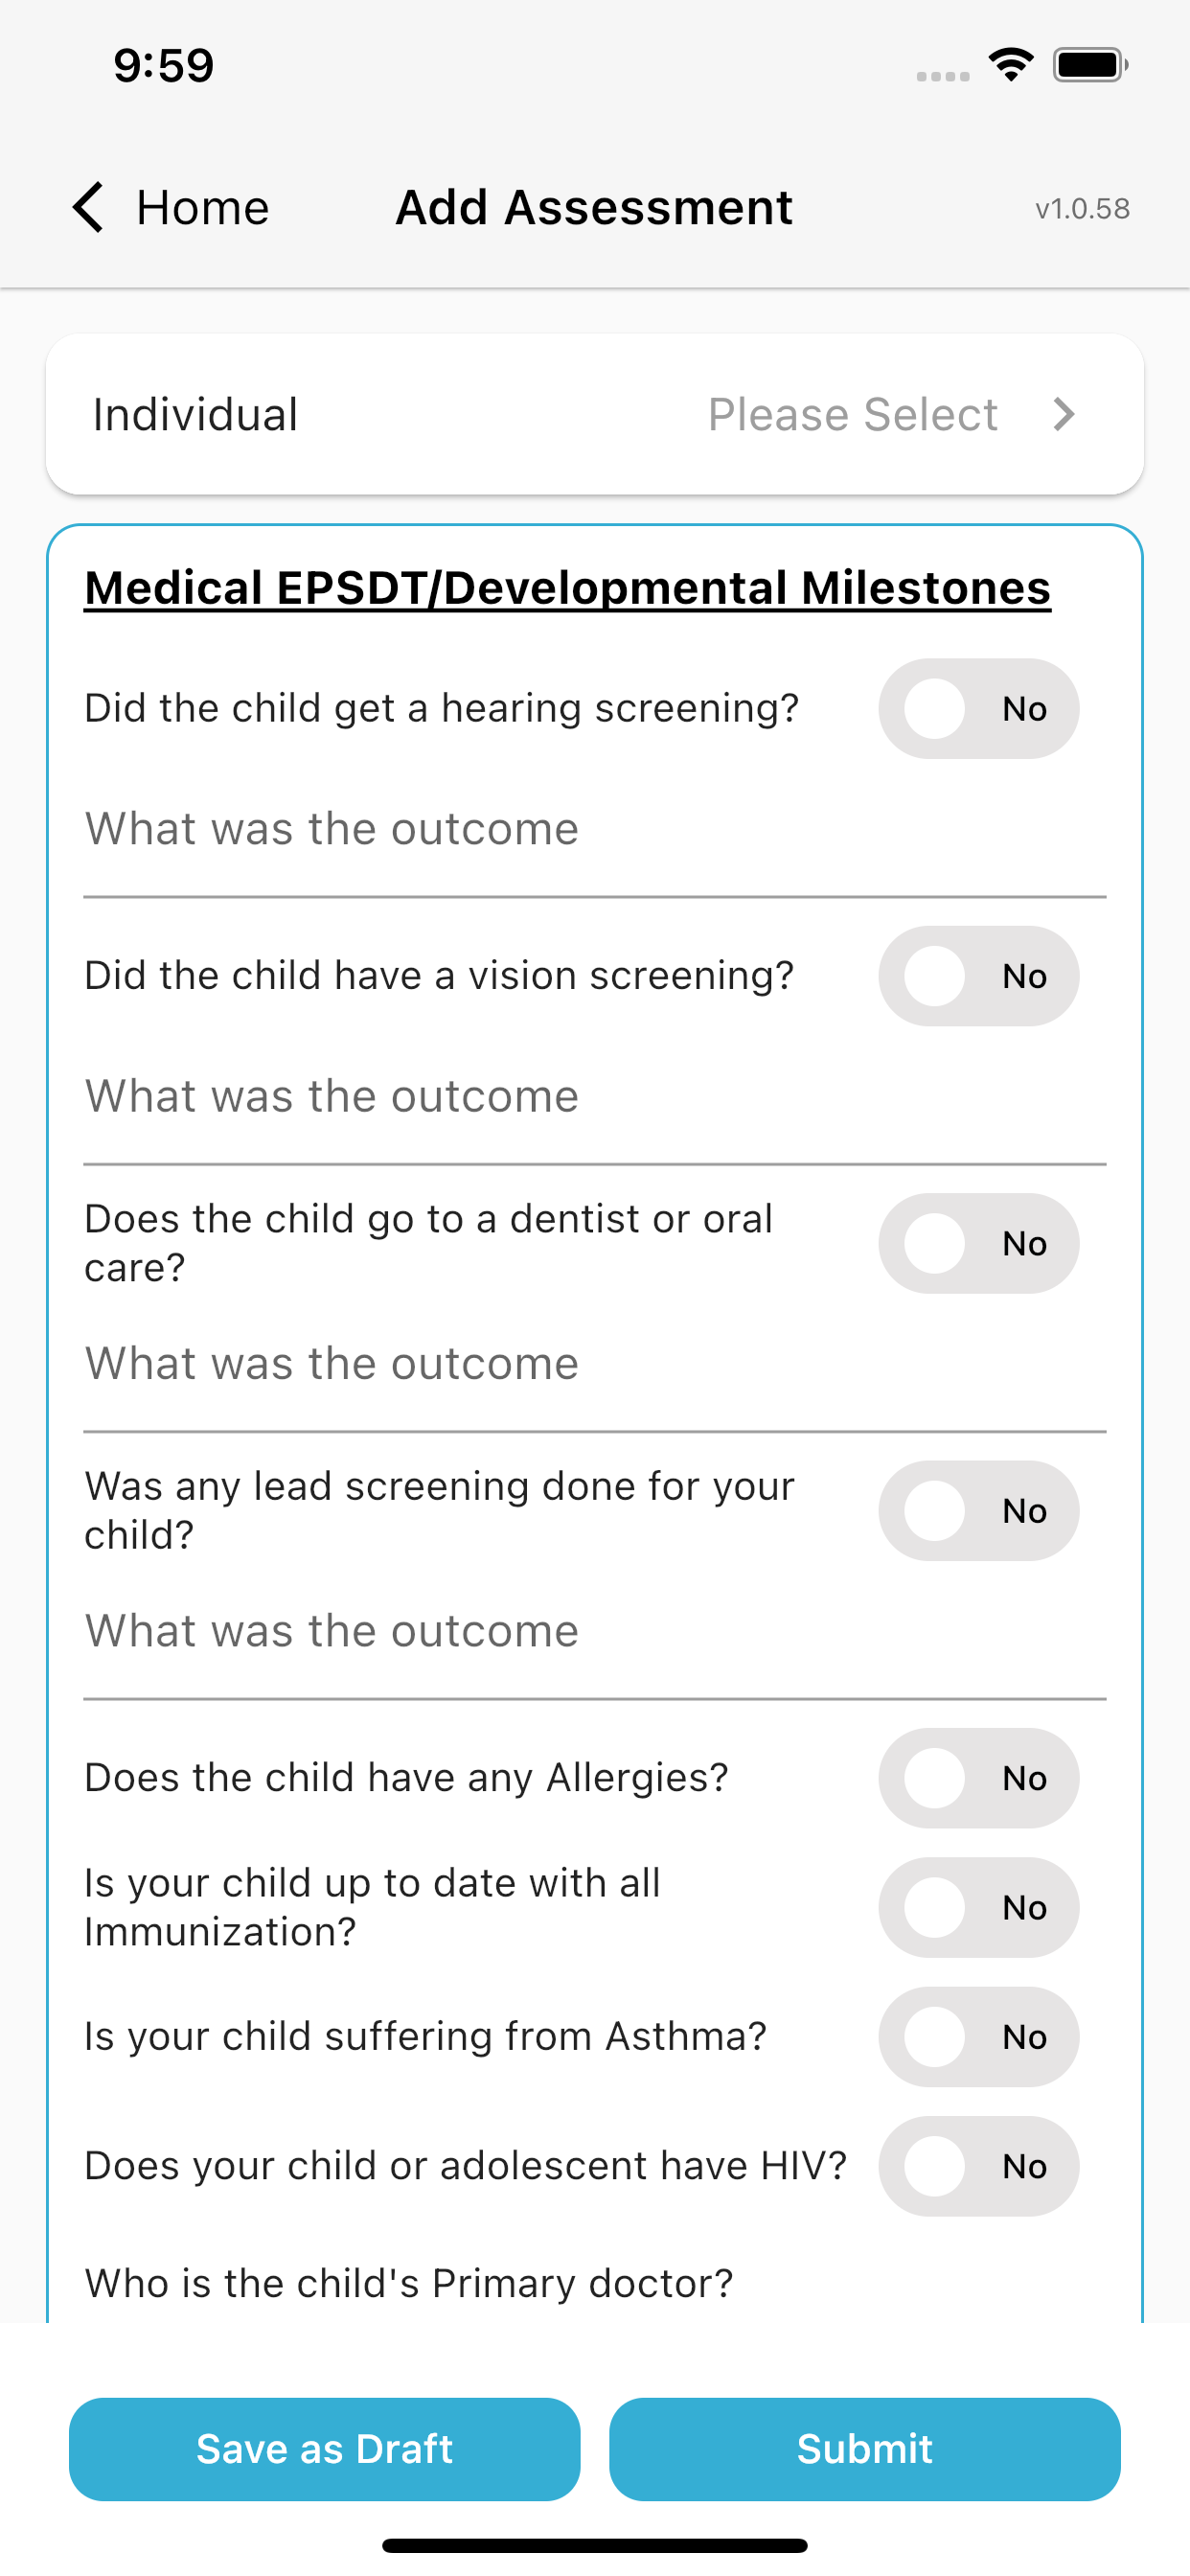Screen dimensions: 1190x2576
Task: Open the Individual selector chevron arrow
Action: coord(1065,414)
